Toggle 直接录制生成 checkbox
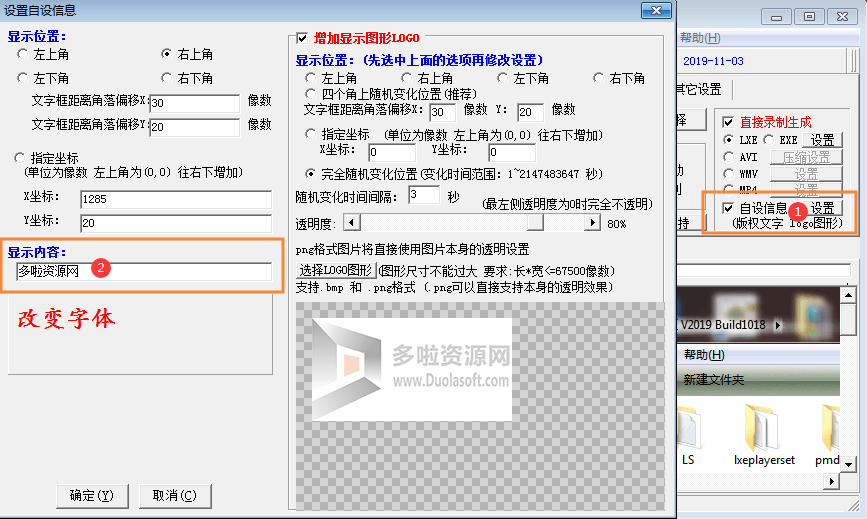The image size is (867, 519). (x=728, y=122)
